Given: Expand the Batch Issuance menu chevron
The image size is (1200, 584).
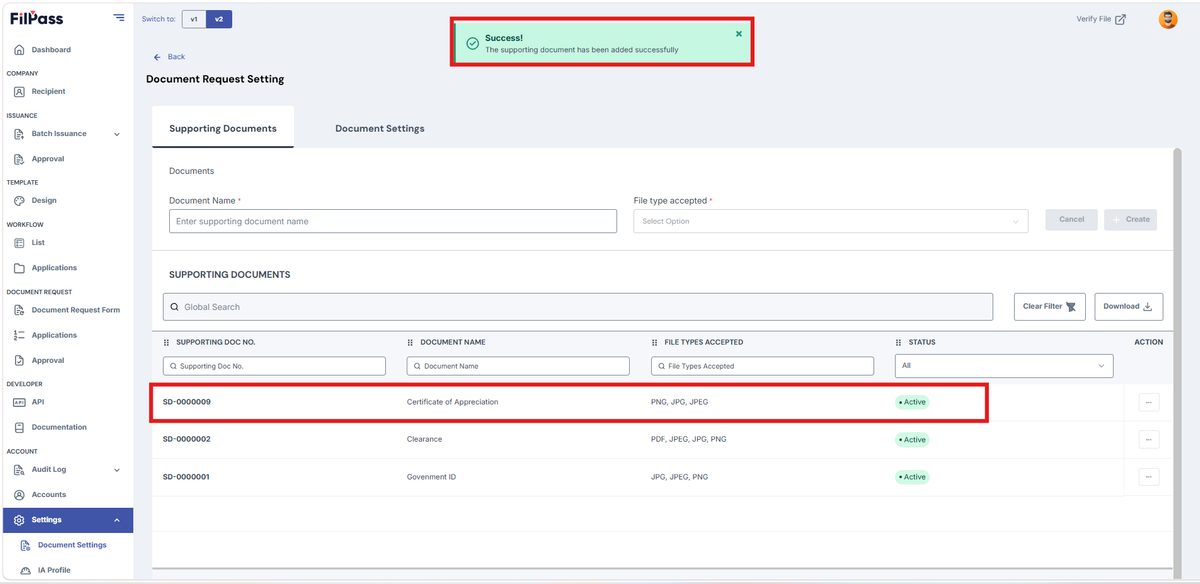Looking at the screenshot, I should point(117,134).
